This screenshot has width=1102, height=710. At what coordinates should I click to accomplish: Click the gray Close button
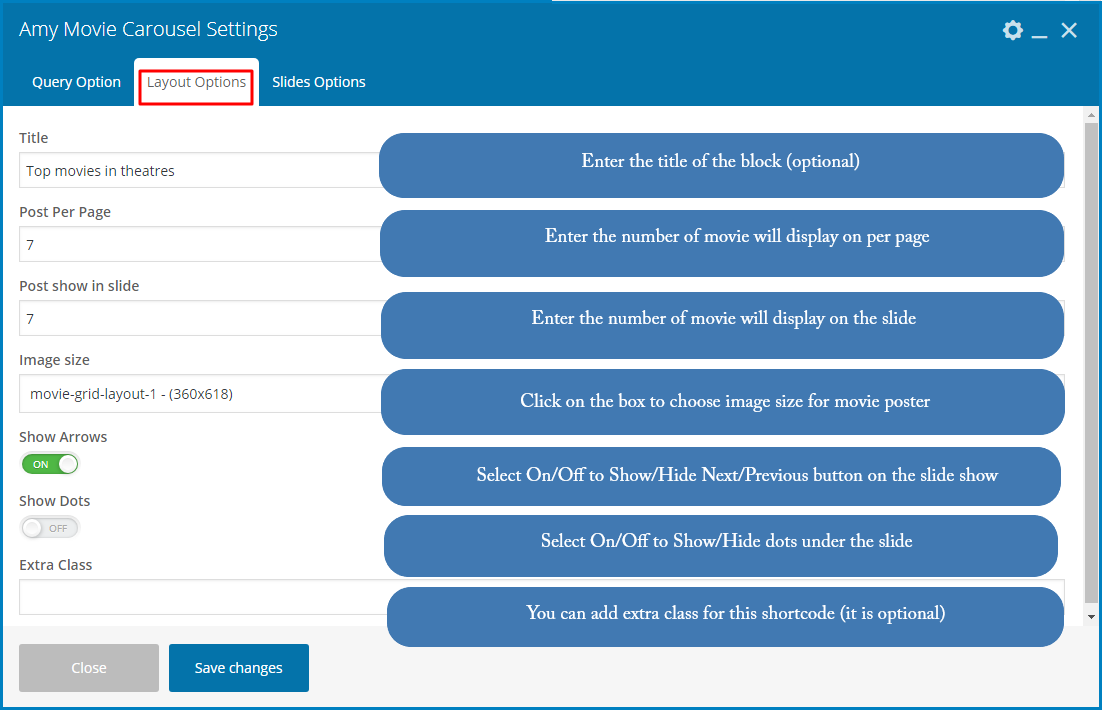click(x=89, y=668)
